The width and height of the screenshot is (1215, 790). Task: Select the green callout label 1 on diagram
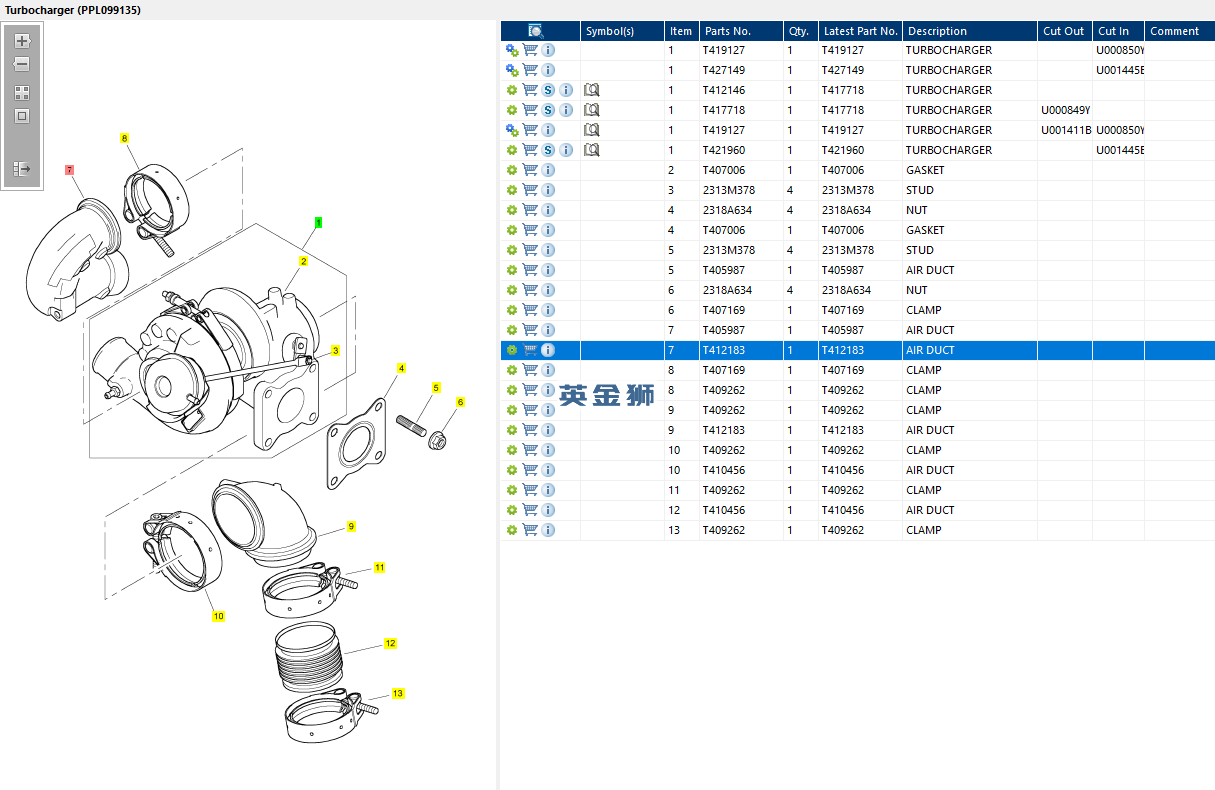pyautogui.click(x=318, y=222)
